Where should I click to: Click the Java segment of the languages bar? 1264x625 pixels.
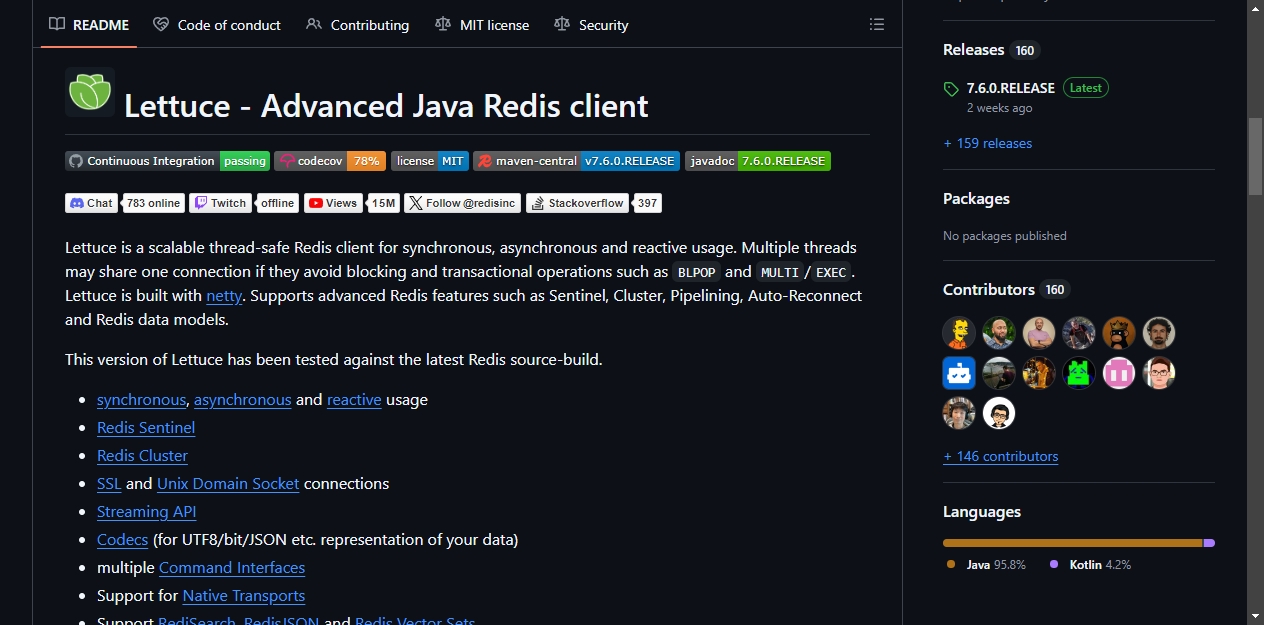click(x=1072, y=543)
